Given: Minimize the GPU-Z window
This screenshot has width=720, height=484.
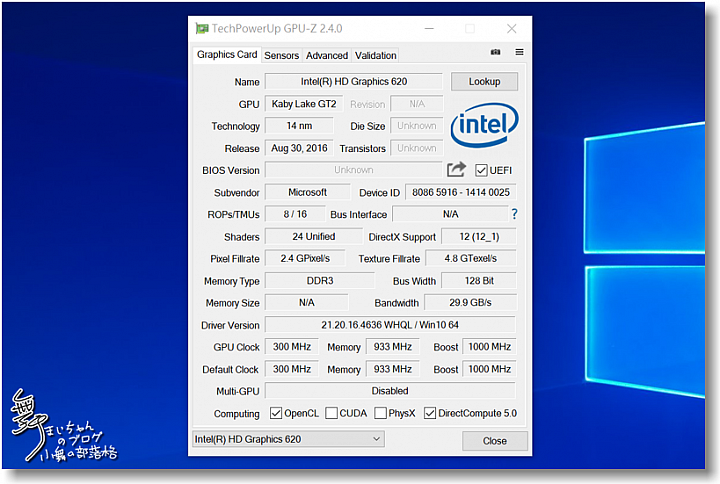Looking at the screenshot, I should click(x=429, y=28).
